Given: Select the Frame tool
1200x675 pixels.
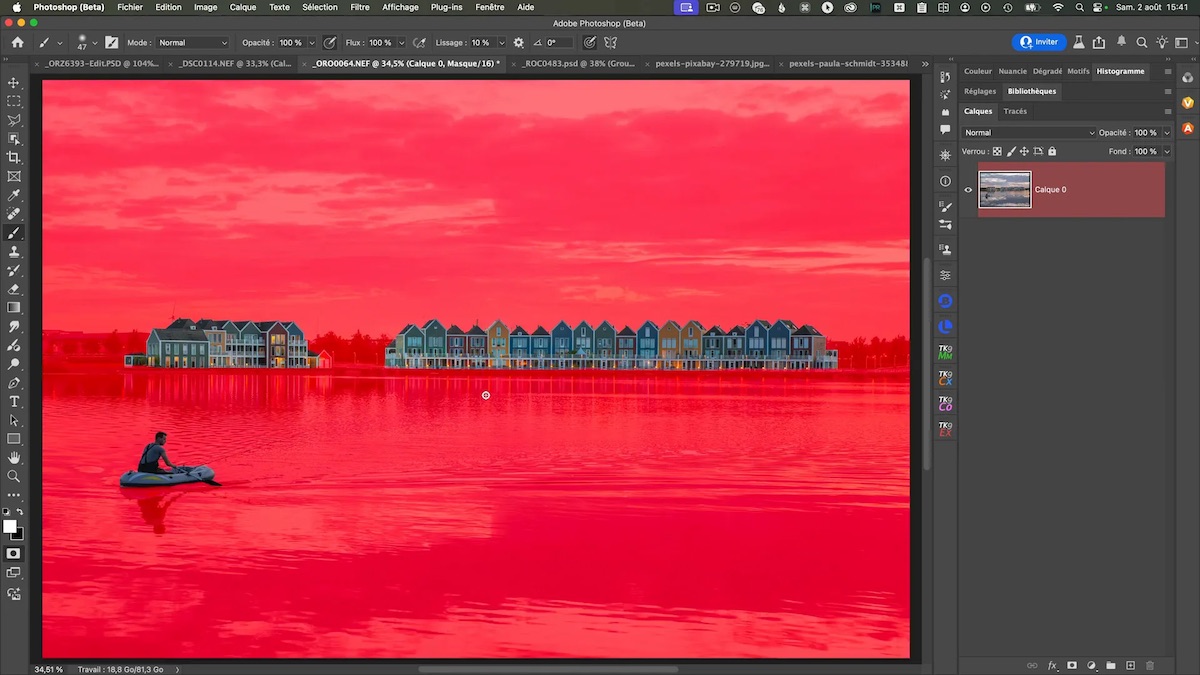Looking at the screenshot, I should tap(14, 176).
